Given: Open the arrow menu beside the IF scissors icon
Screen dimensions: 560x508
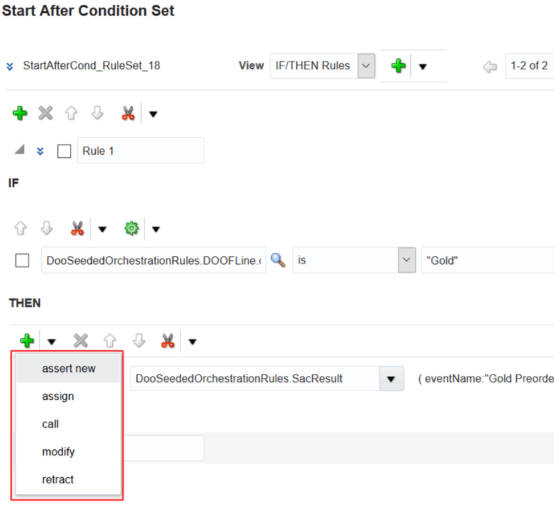Looking at the screenshot, I should tap(102, 229).
